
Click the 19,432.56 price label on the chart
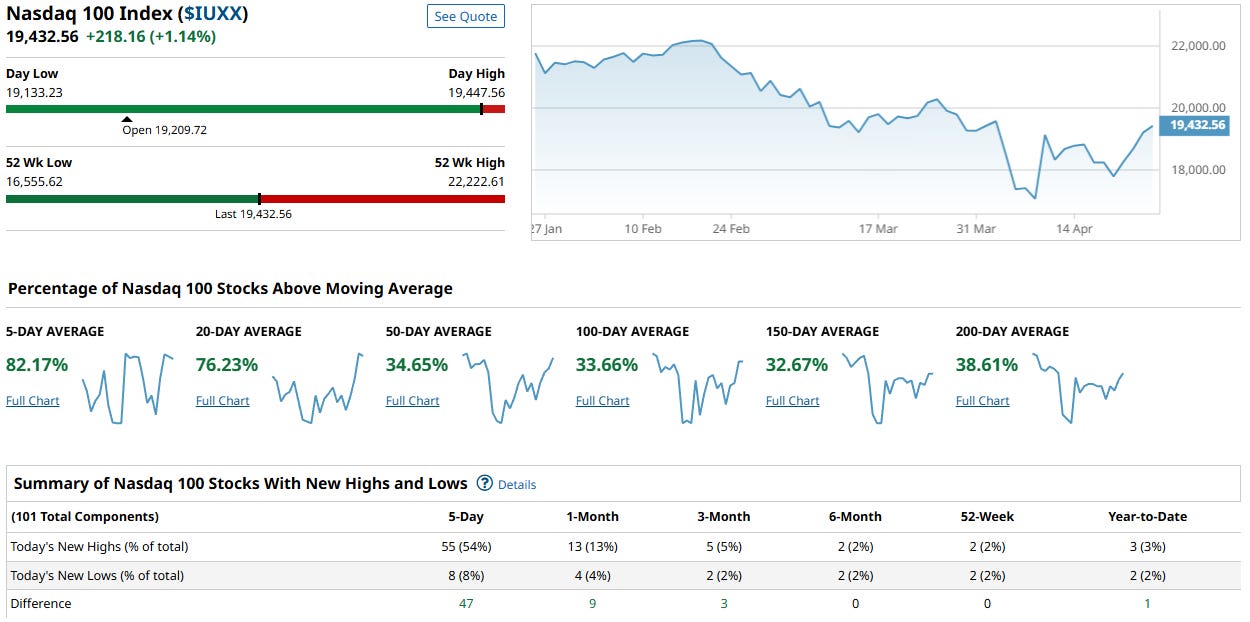1196,125
